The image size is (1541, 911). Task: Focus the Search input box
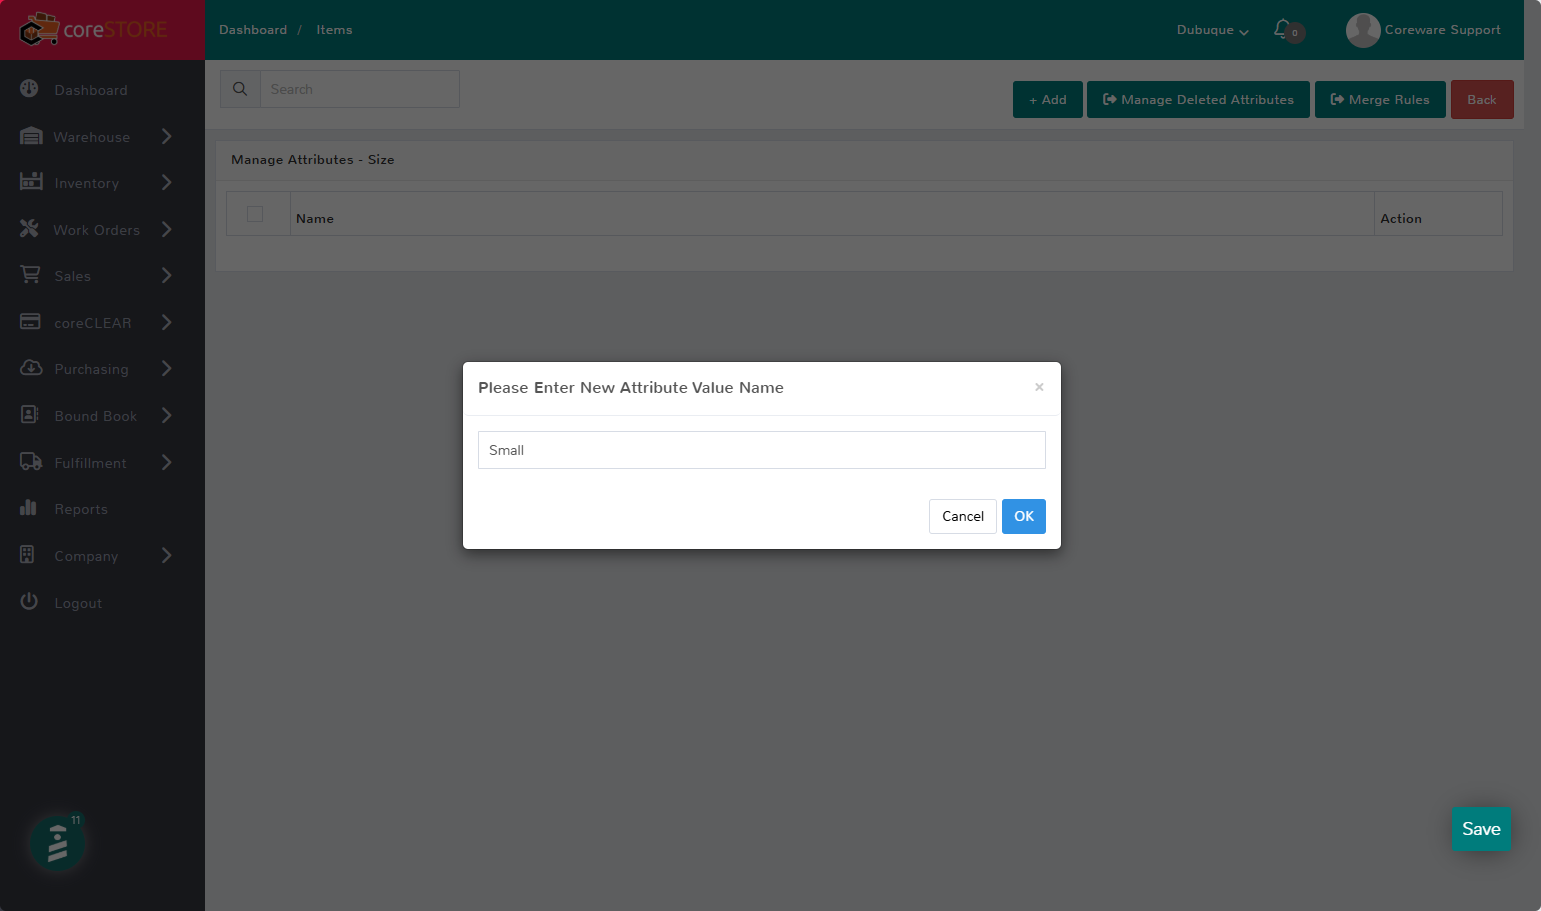click(x=360, y=89)
